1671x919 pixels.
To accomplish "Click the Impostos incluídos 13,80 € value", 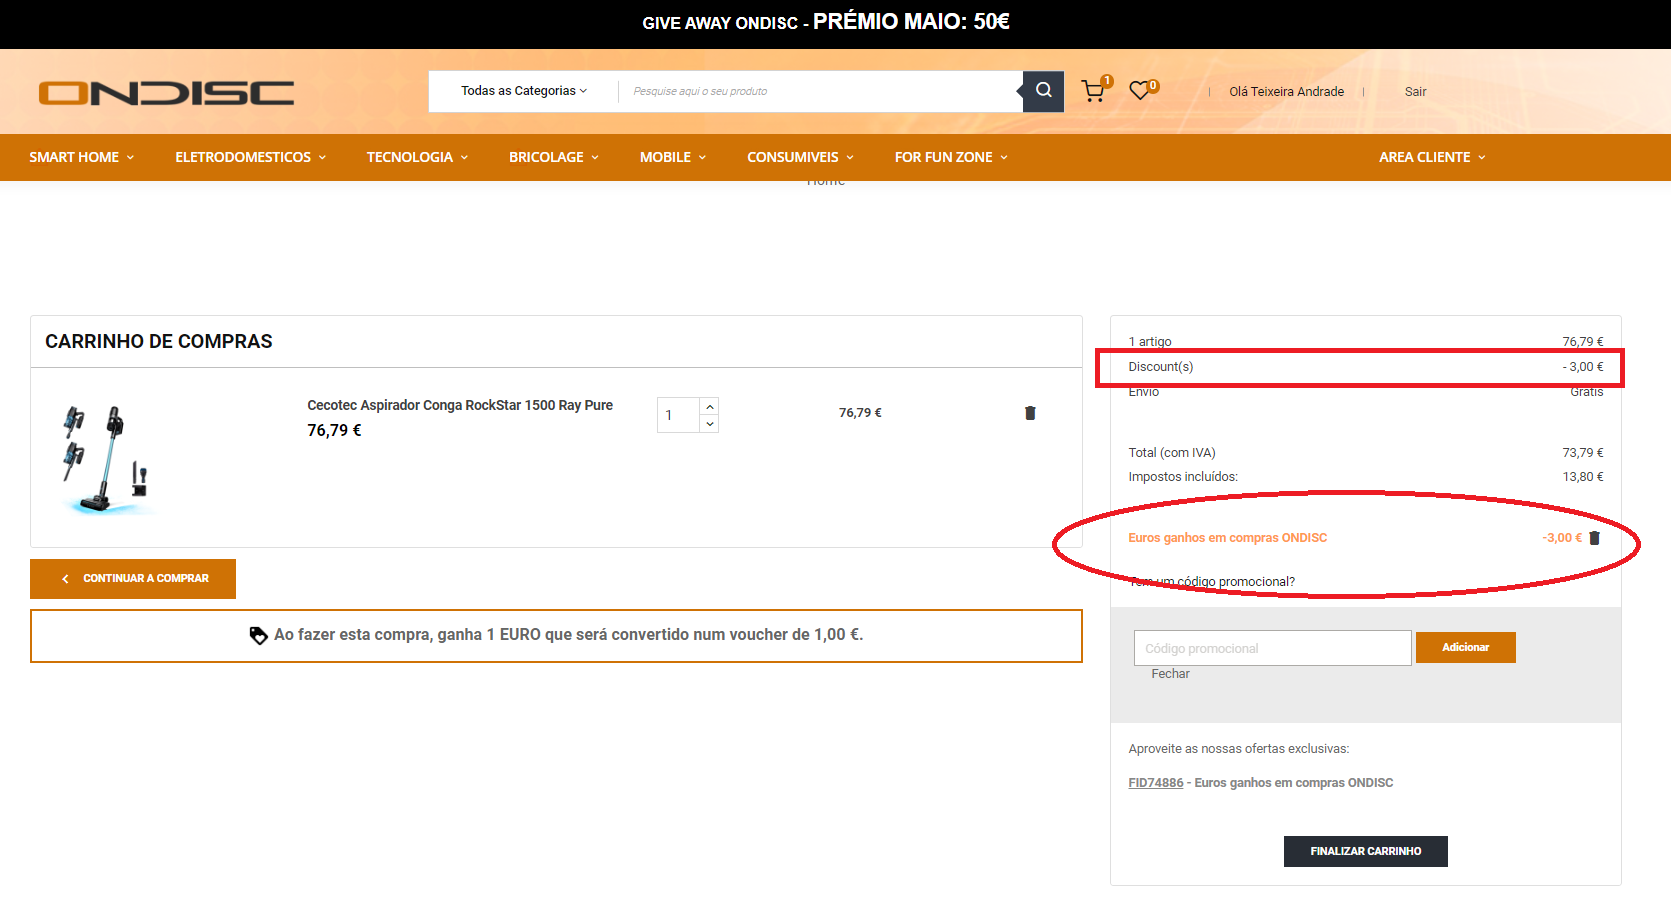I will 1582,477.
